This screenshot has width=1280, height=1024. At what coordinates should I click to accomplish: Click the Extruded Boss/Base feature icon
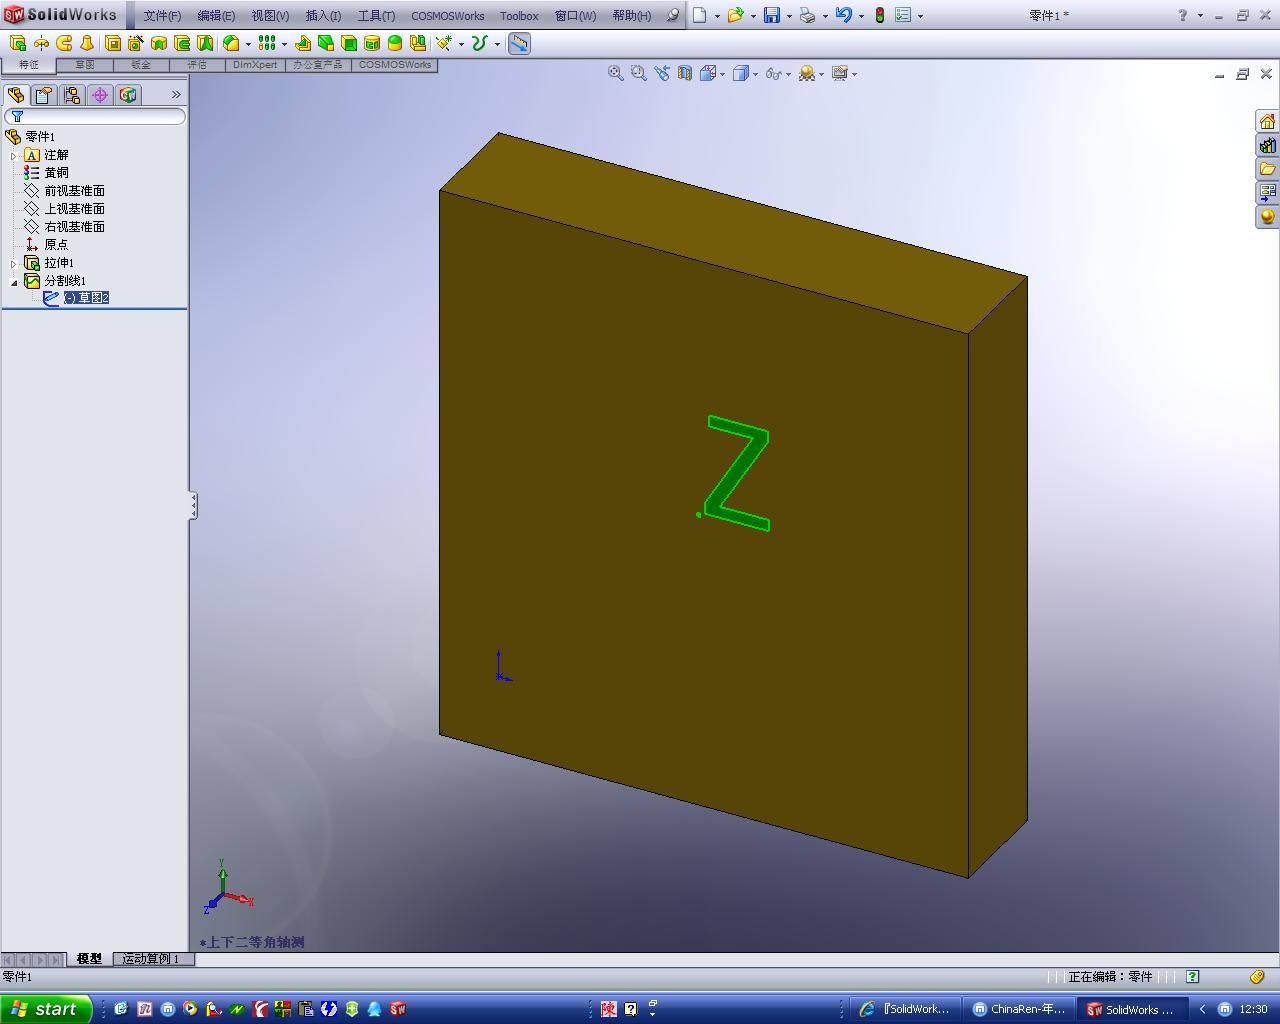coord(18,43)
